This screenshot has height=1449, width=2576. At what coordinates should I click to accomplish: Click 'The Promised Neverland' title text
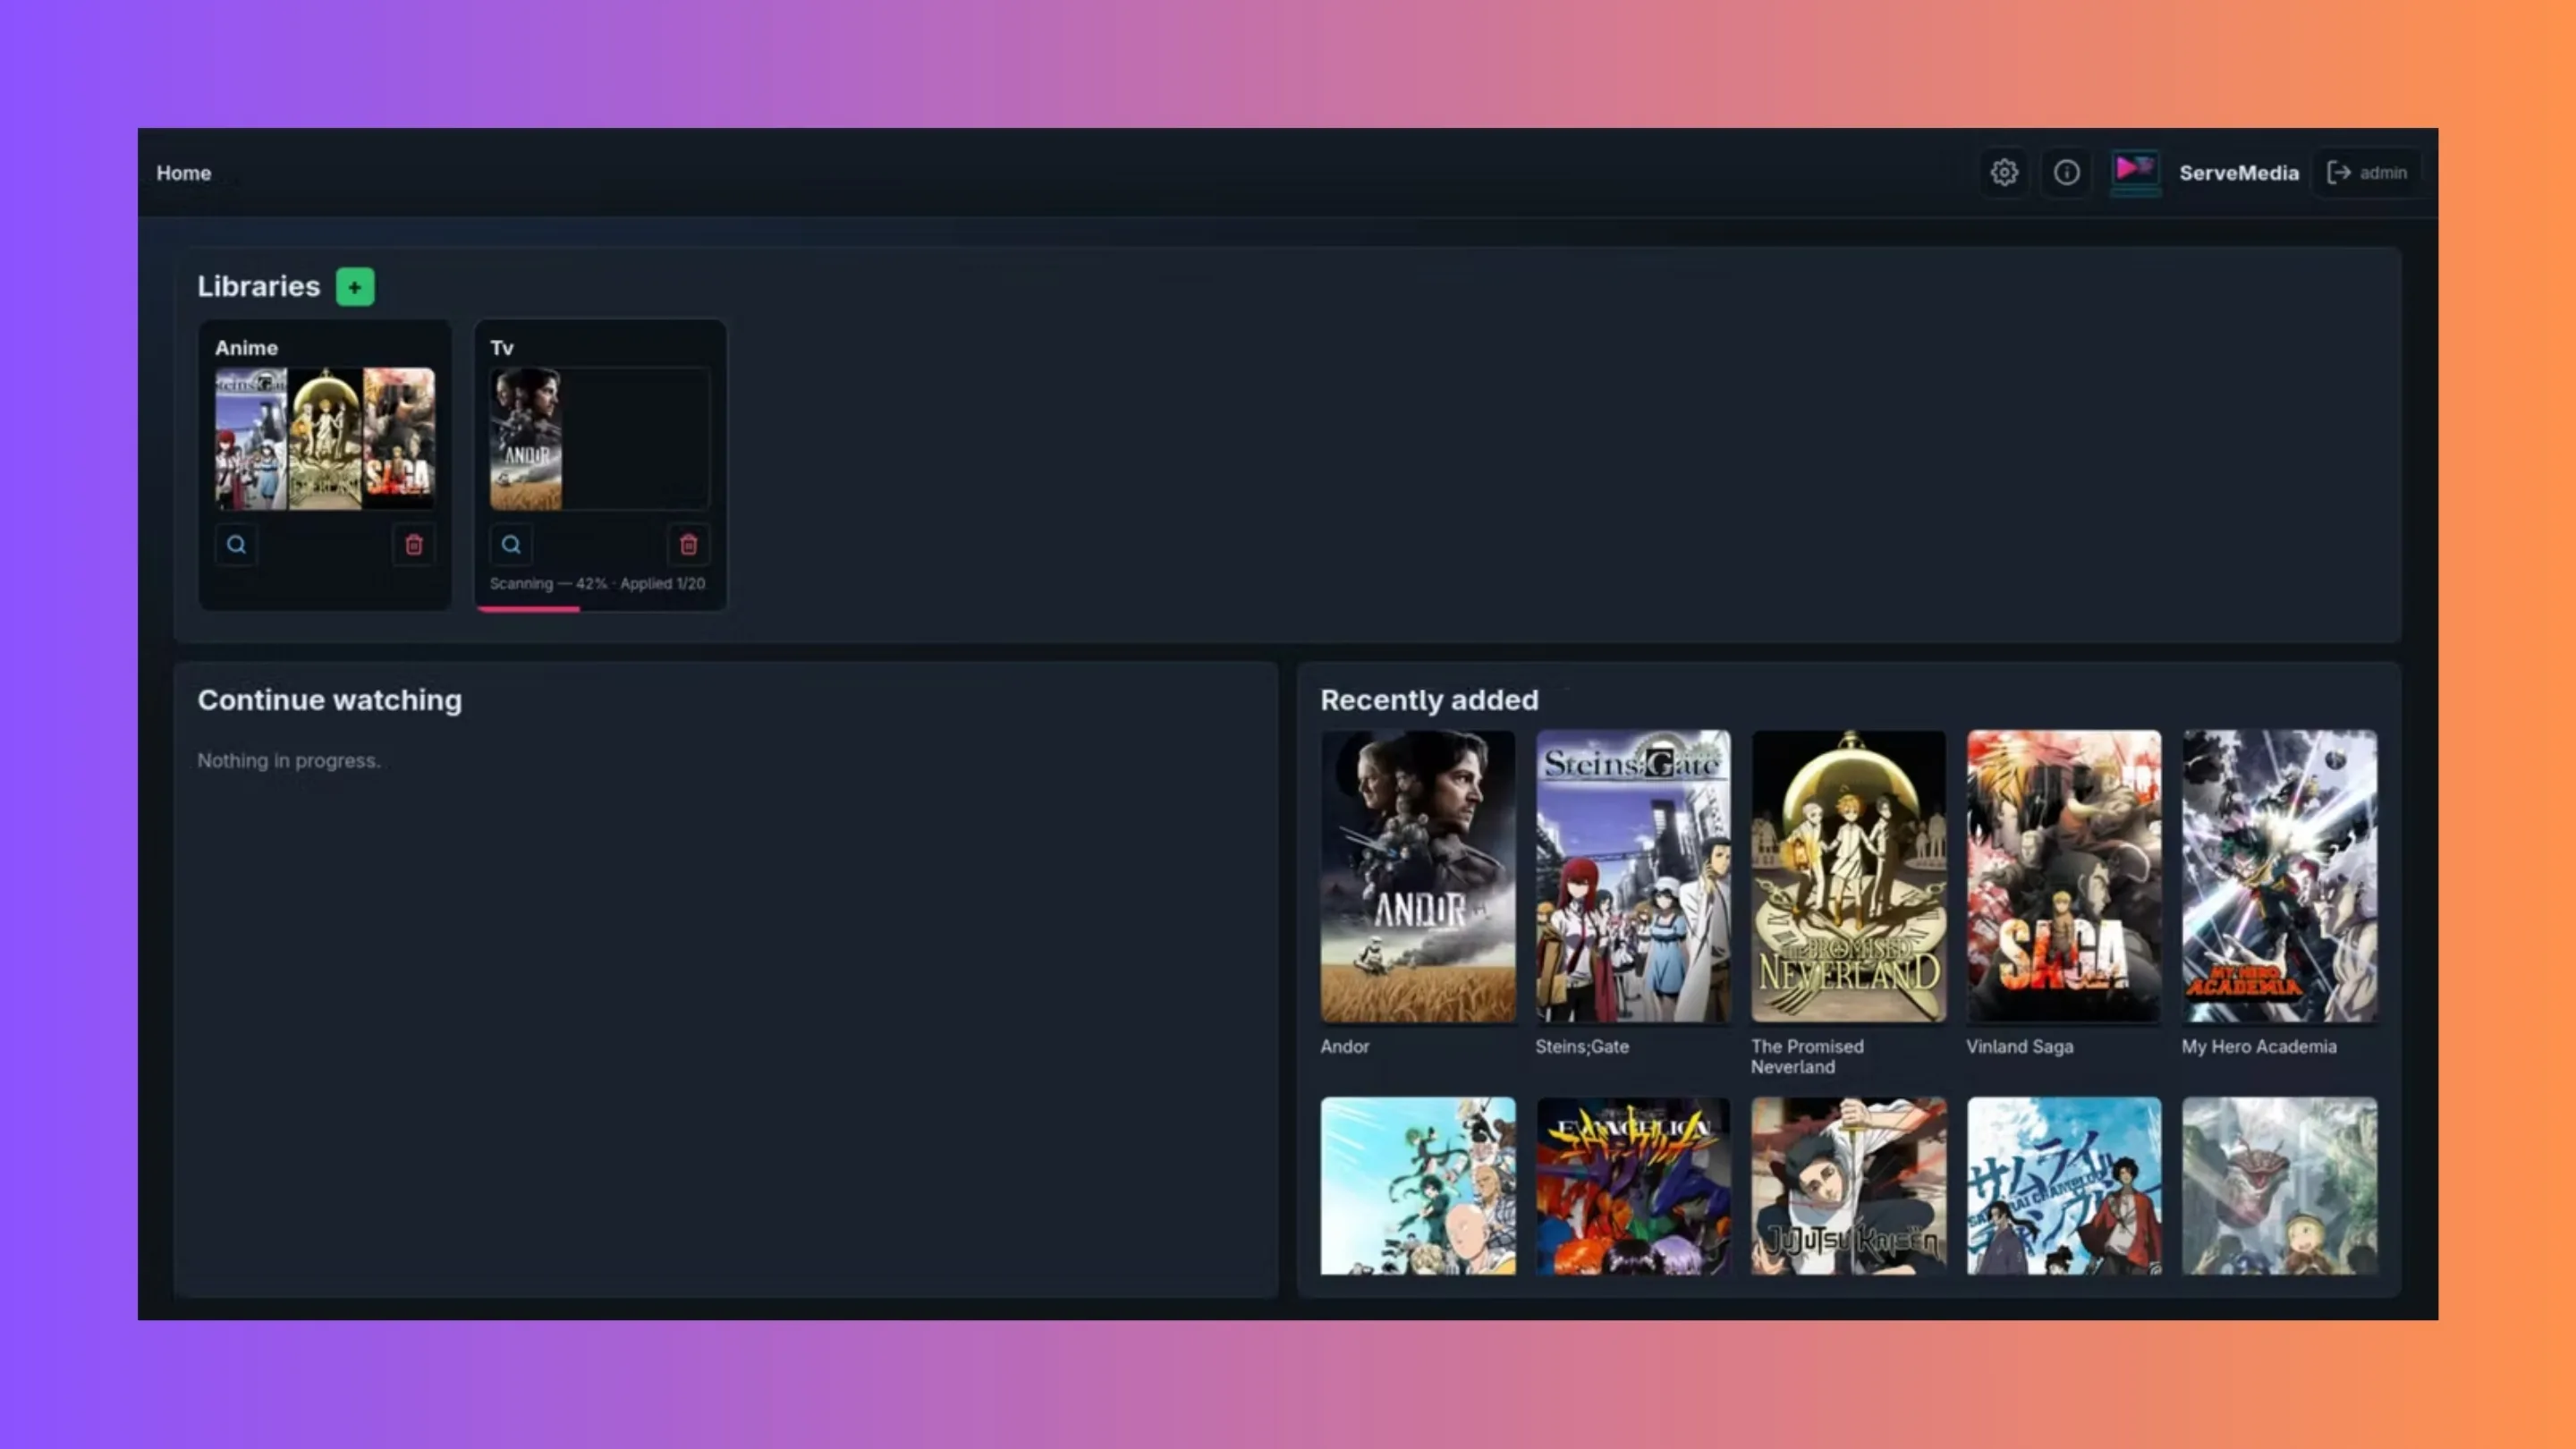click(x=1807, y=1056)
